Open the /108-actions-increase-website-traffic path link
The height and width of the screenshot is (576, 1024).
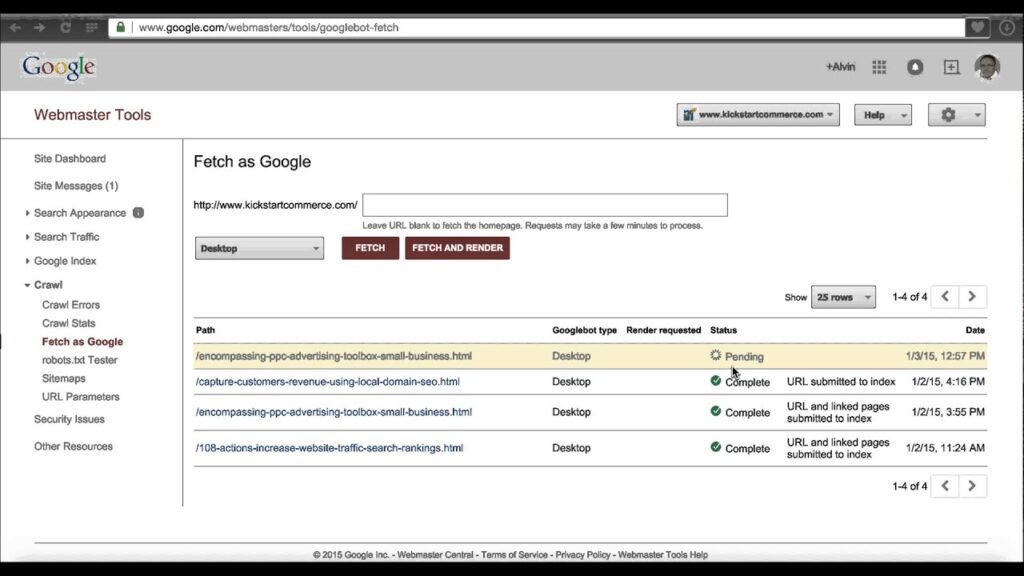[x=329, y=448]
